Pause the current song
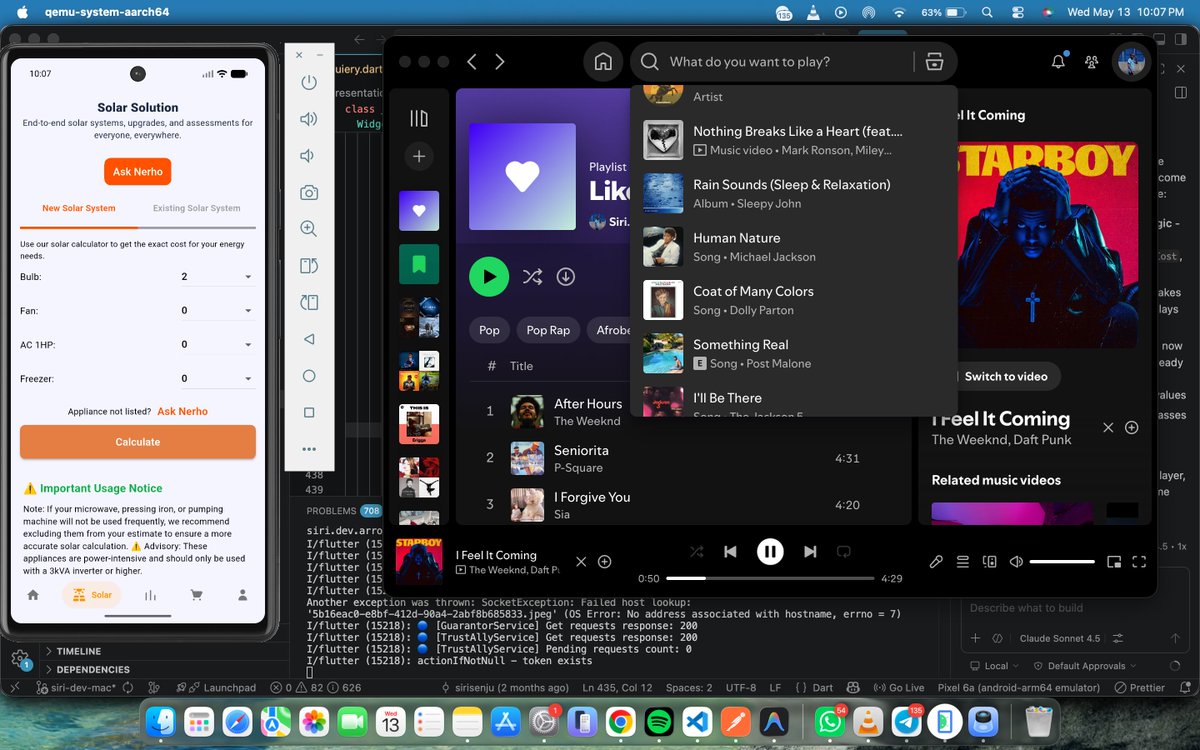Viewport: 1200px width, 750px height. [x=770, y=551]
